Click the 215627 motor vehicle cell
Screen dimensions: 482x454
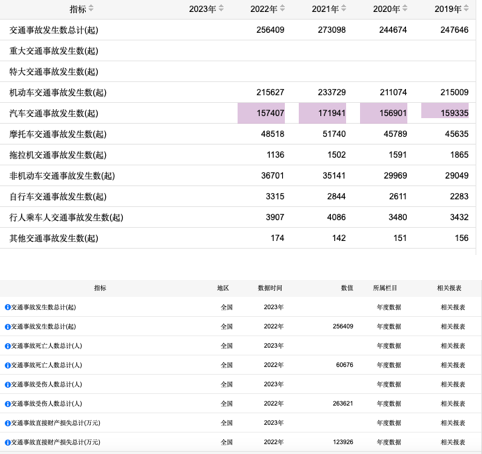[x=270, y=92]
